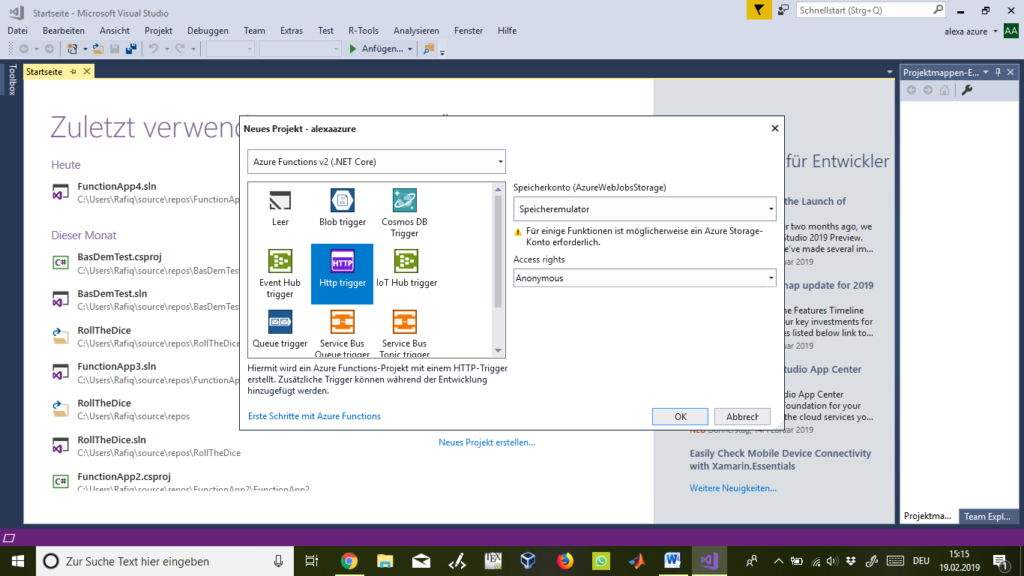Screen dimensions: 1024x576
Task: Click the Windows taskbar search box
Action: tap(165, 561)
